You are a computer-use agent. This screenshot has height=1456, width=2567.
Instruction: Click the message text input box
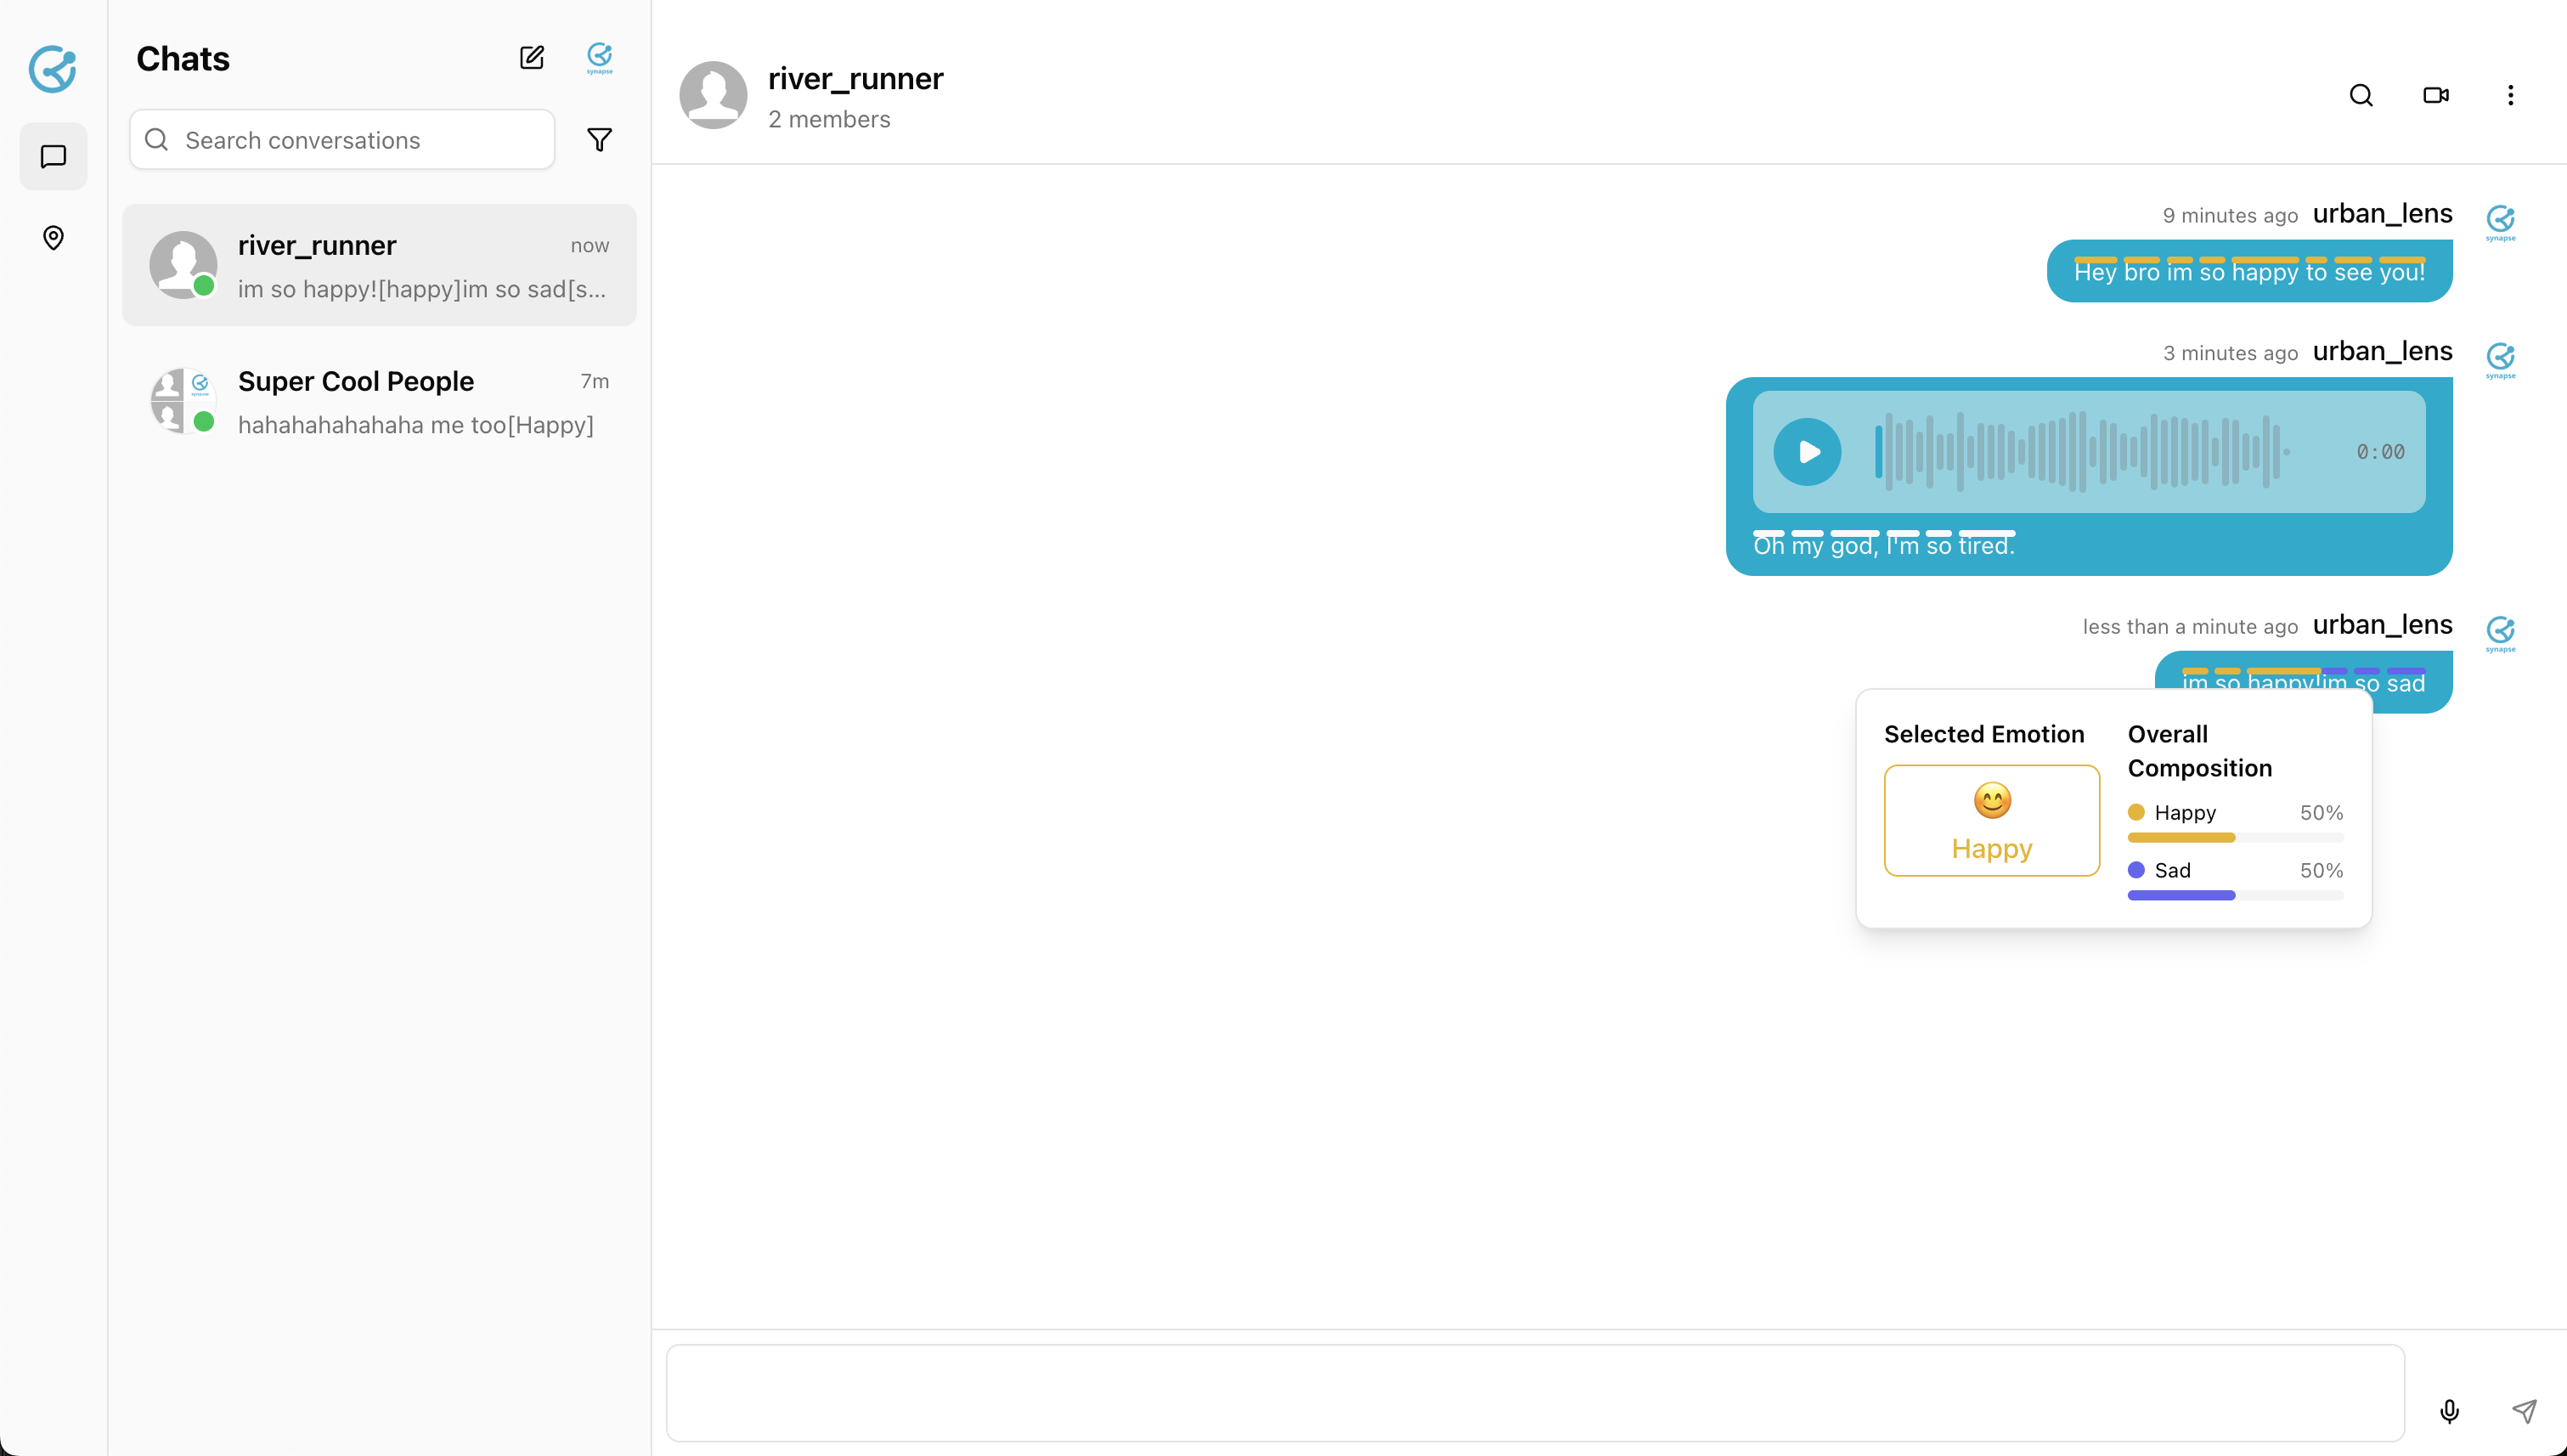pyautogui.click(x=1535, y=1392)
